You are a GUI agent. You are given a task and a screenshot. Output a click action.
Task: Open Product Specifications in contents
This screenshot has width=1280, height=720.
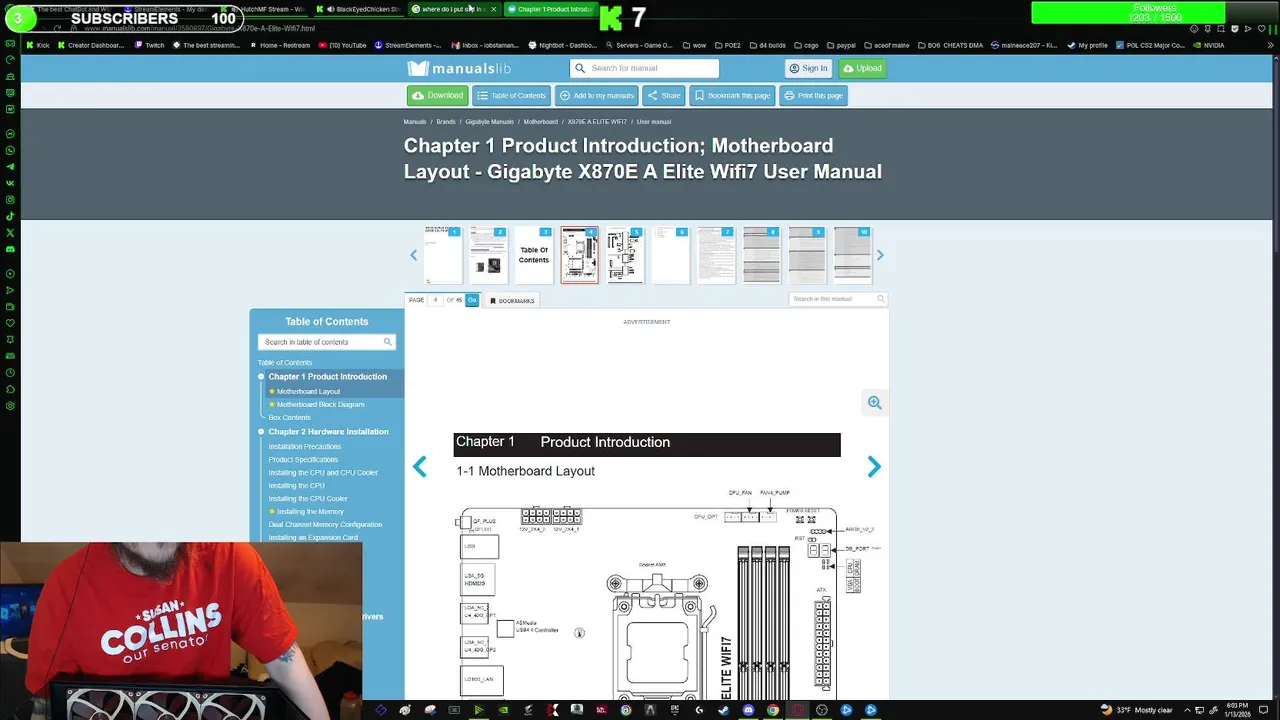303,460
